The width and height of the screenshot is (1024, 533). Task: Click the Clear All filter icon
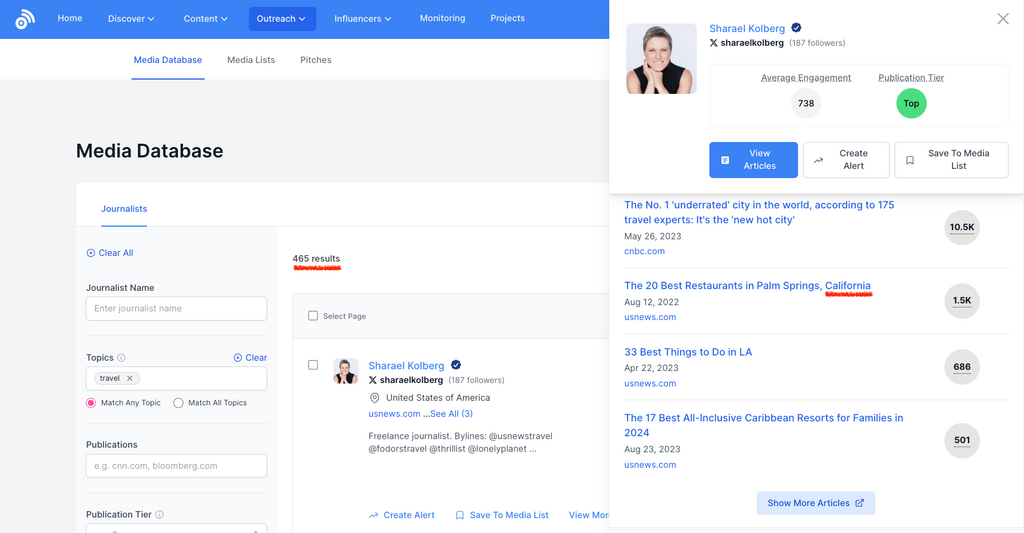click(x=91, y=253)
